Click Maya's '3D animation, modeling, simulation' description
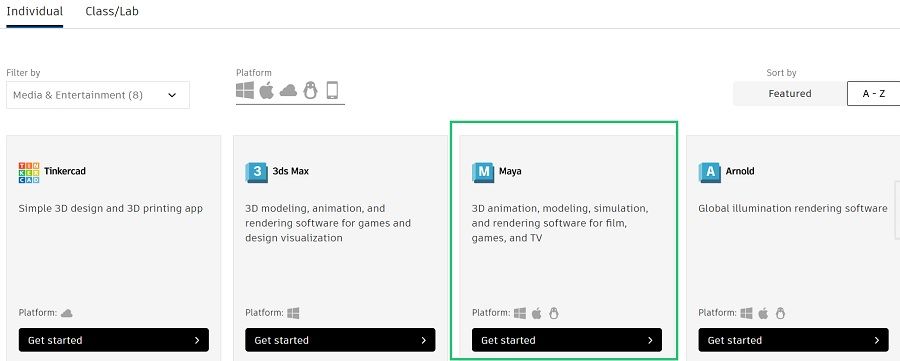This screenshot has width=900, height=361. click(x=560, y=223)
